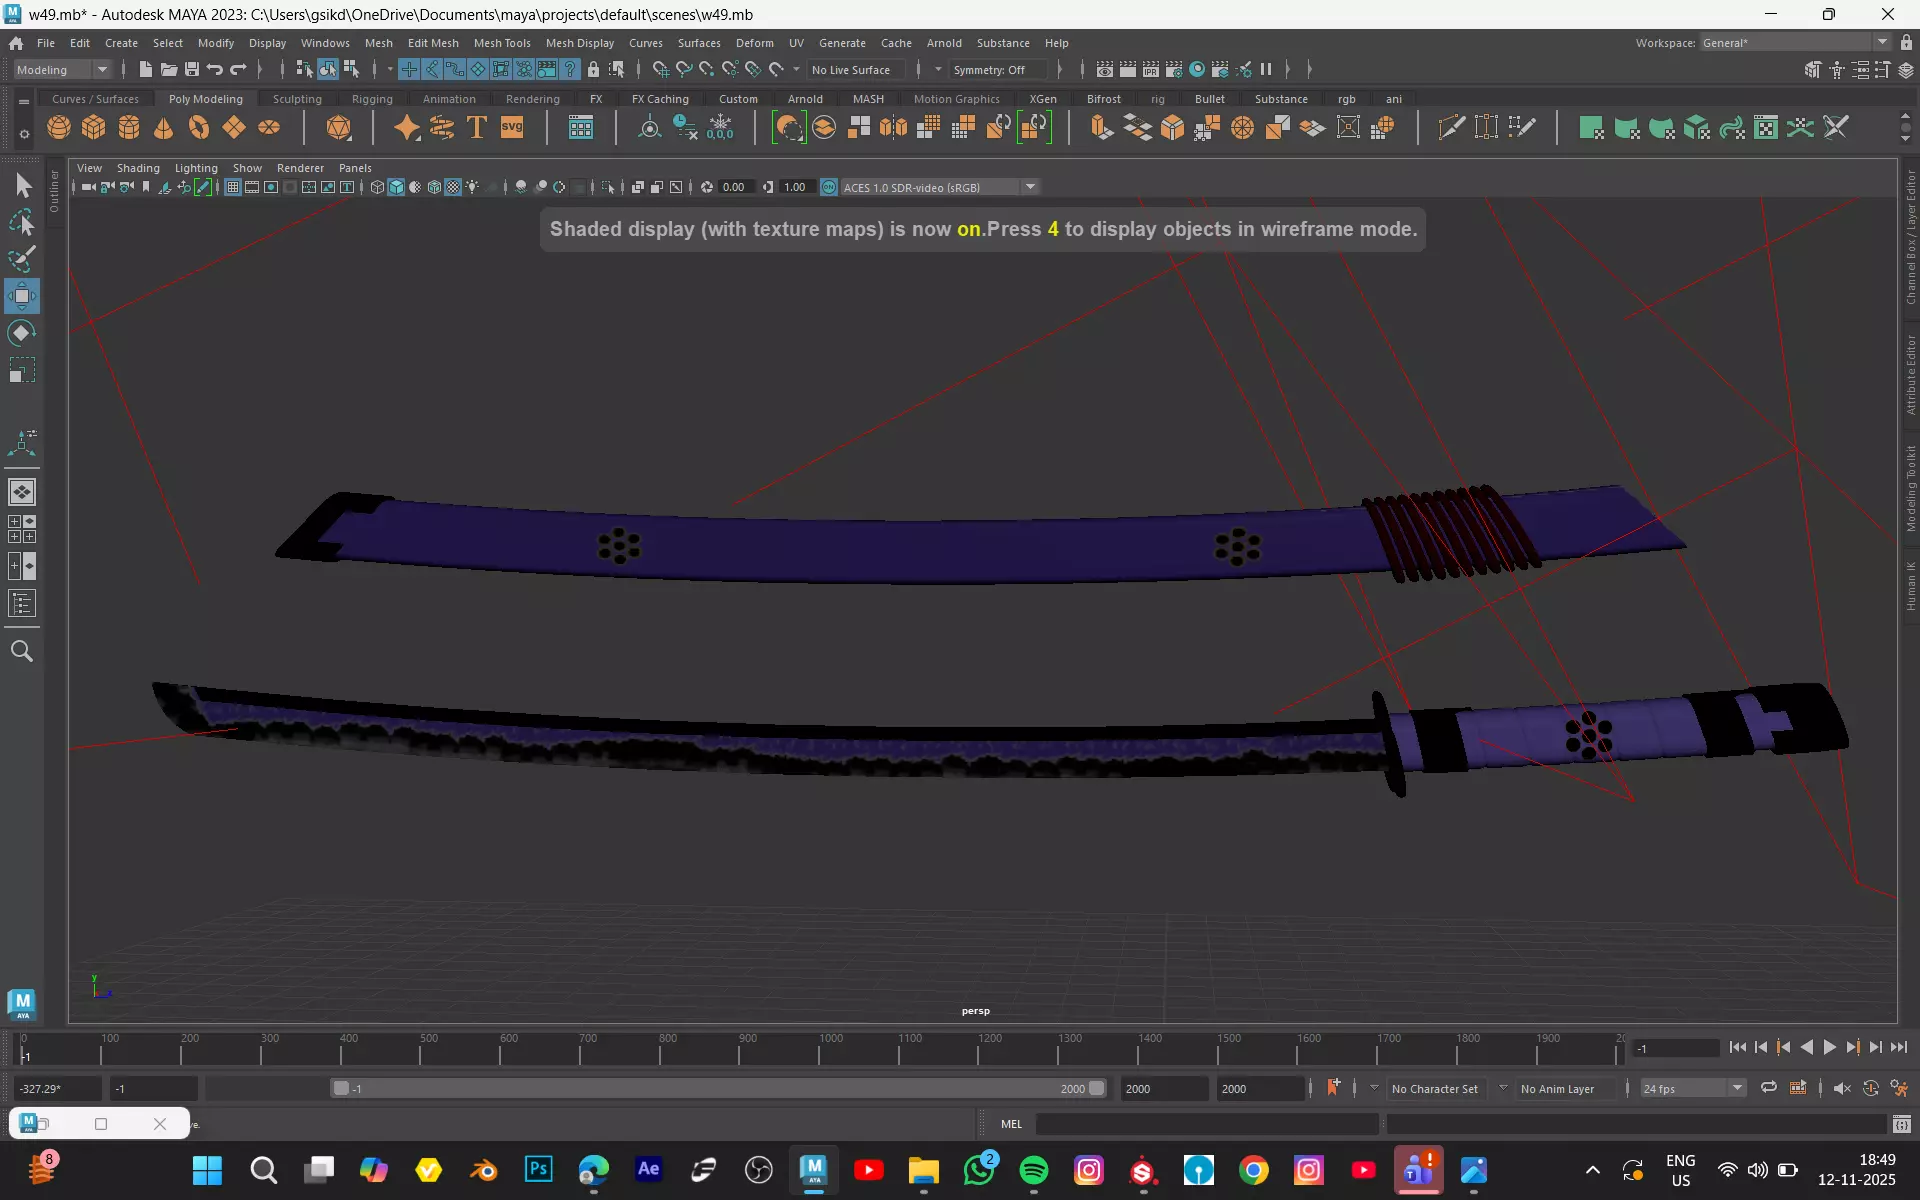Viewport: 1920px width, 1200px height.
Task: Open the Workspace General dropdown
Action: coord(1795,42)
